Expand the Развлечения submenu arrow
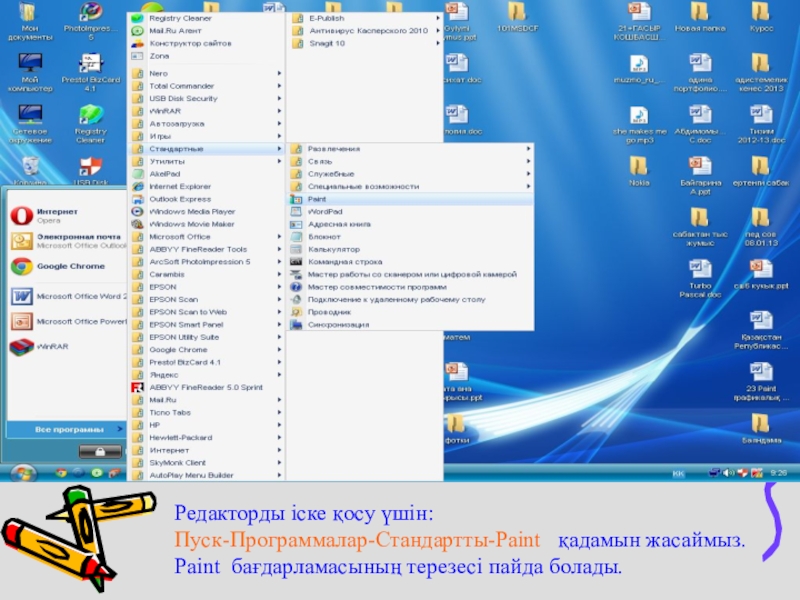This screenshot has width=800, height=600. (528, 148)
